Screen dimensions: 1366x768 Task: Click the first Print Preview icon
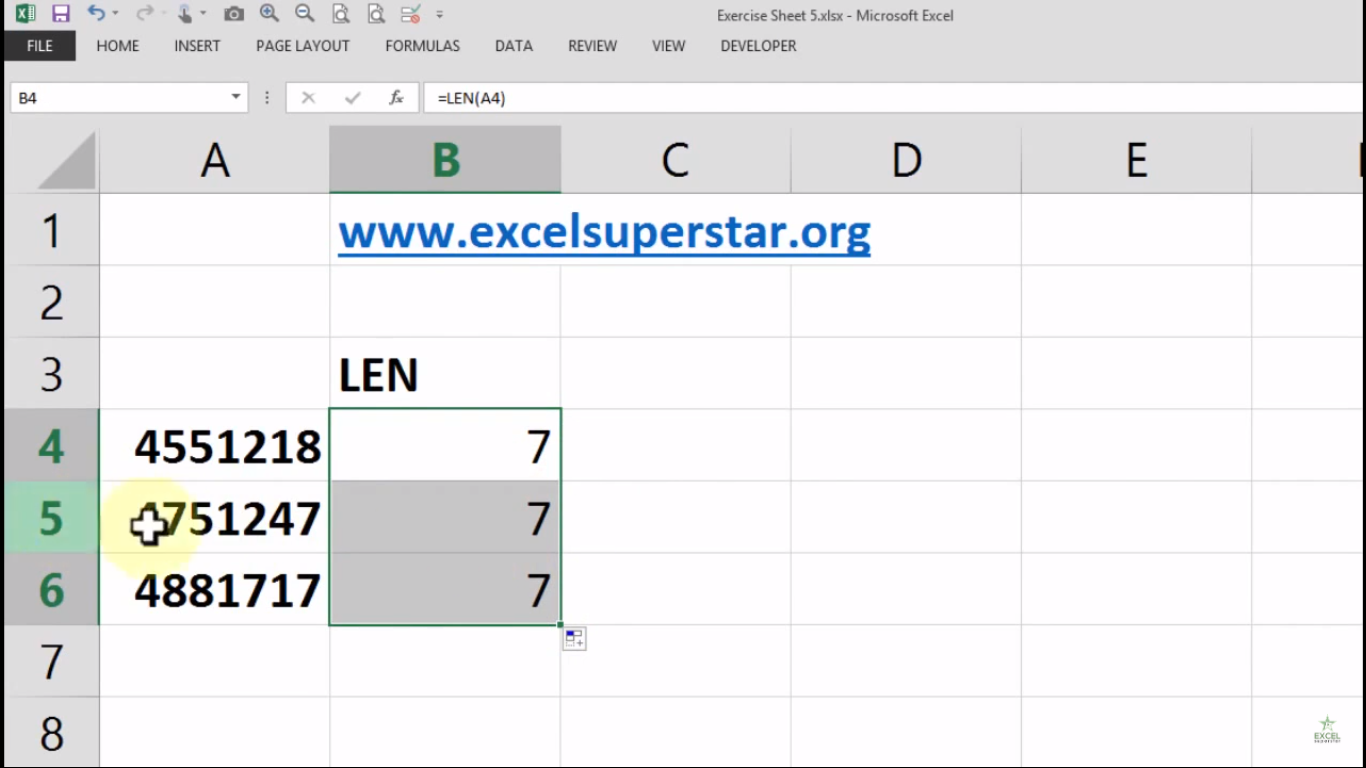tap(341, 14)
